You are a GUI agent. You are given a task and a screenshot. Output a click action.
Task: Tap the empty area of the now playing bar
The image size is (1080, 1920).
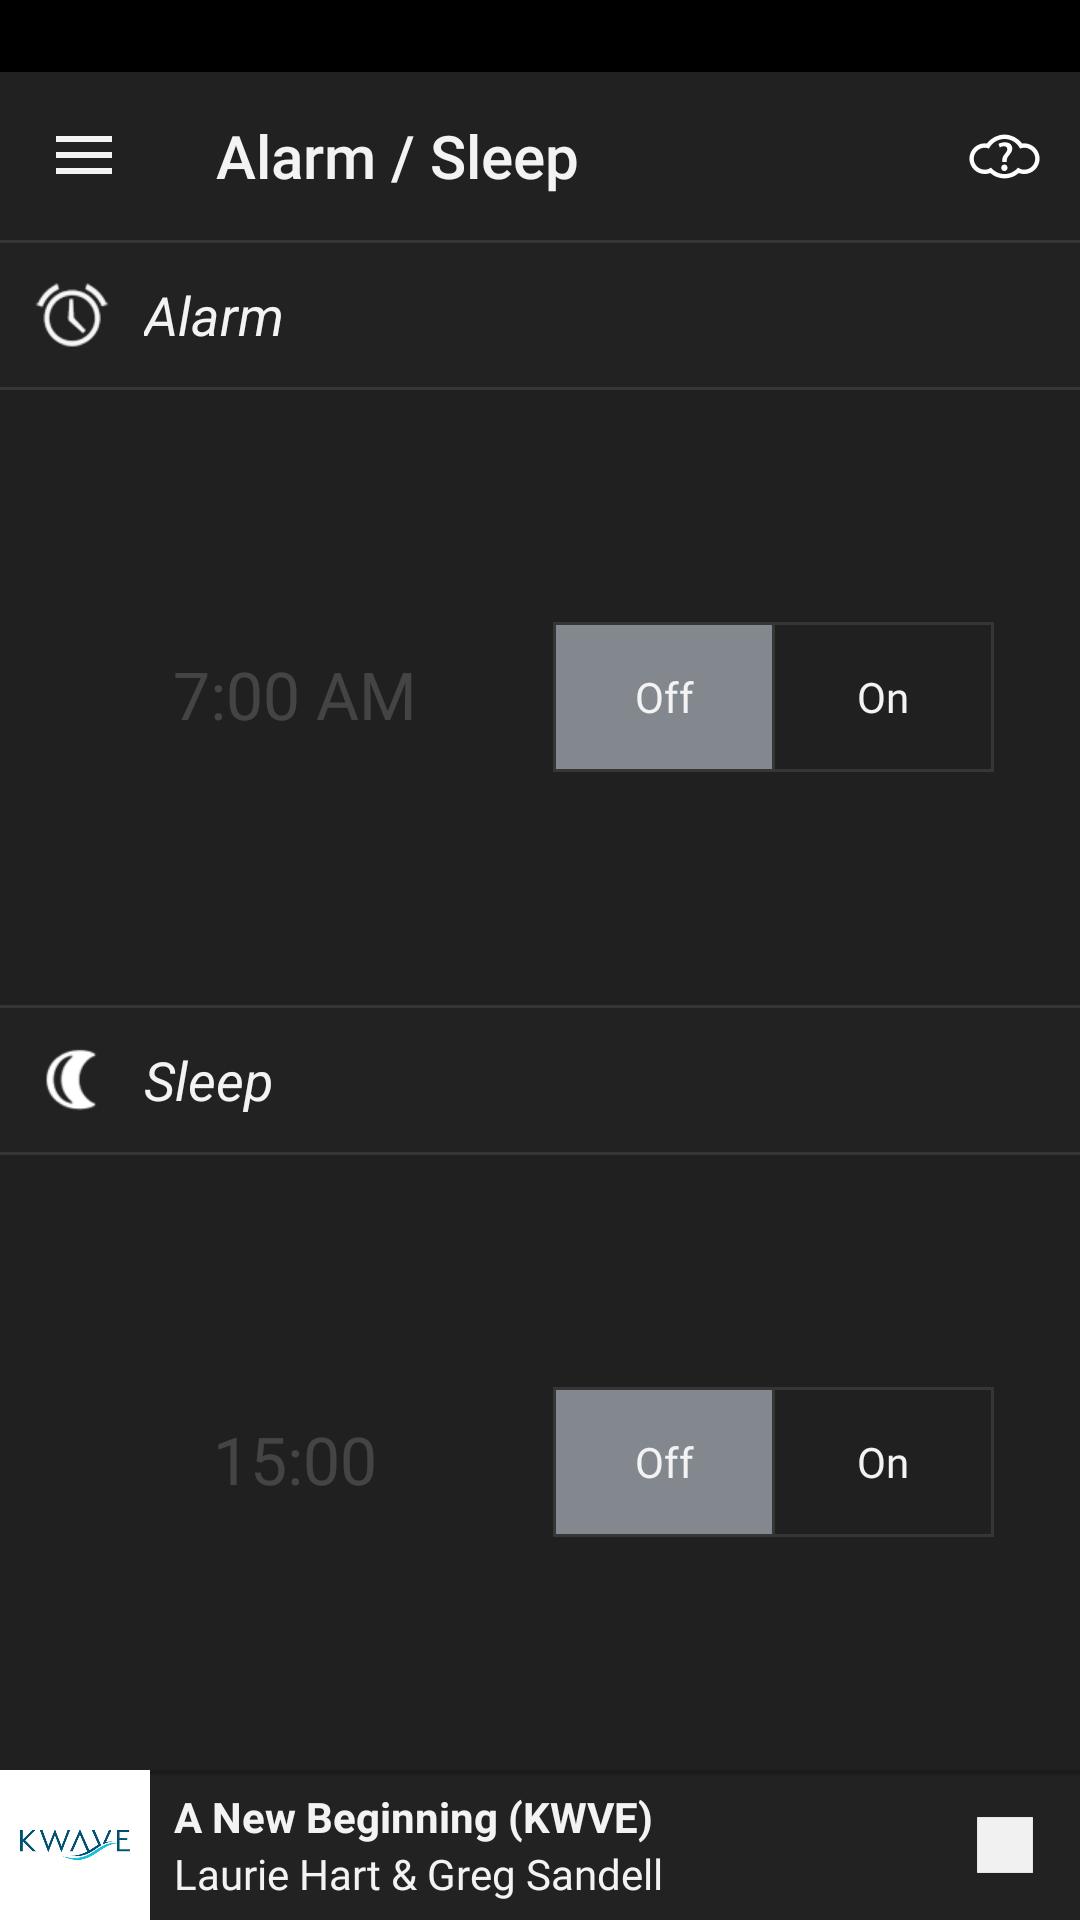pyautogui.click(x=820, y=1844)
